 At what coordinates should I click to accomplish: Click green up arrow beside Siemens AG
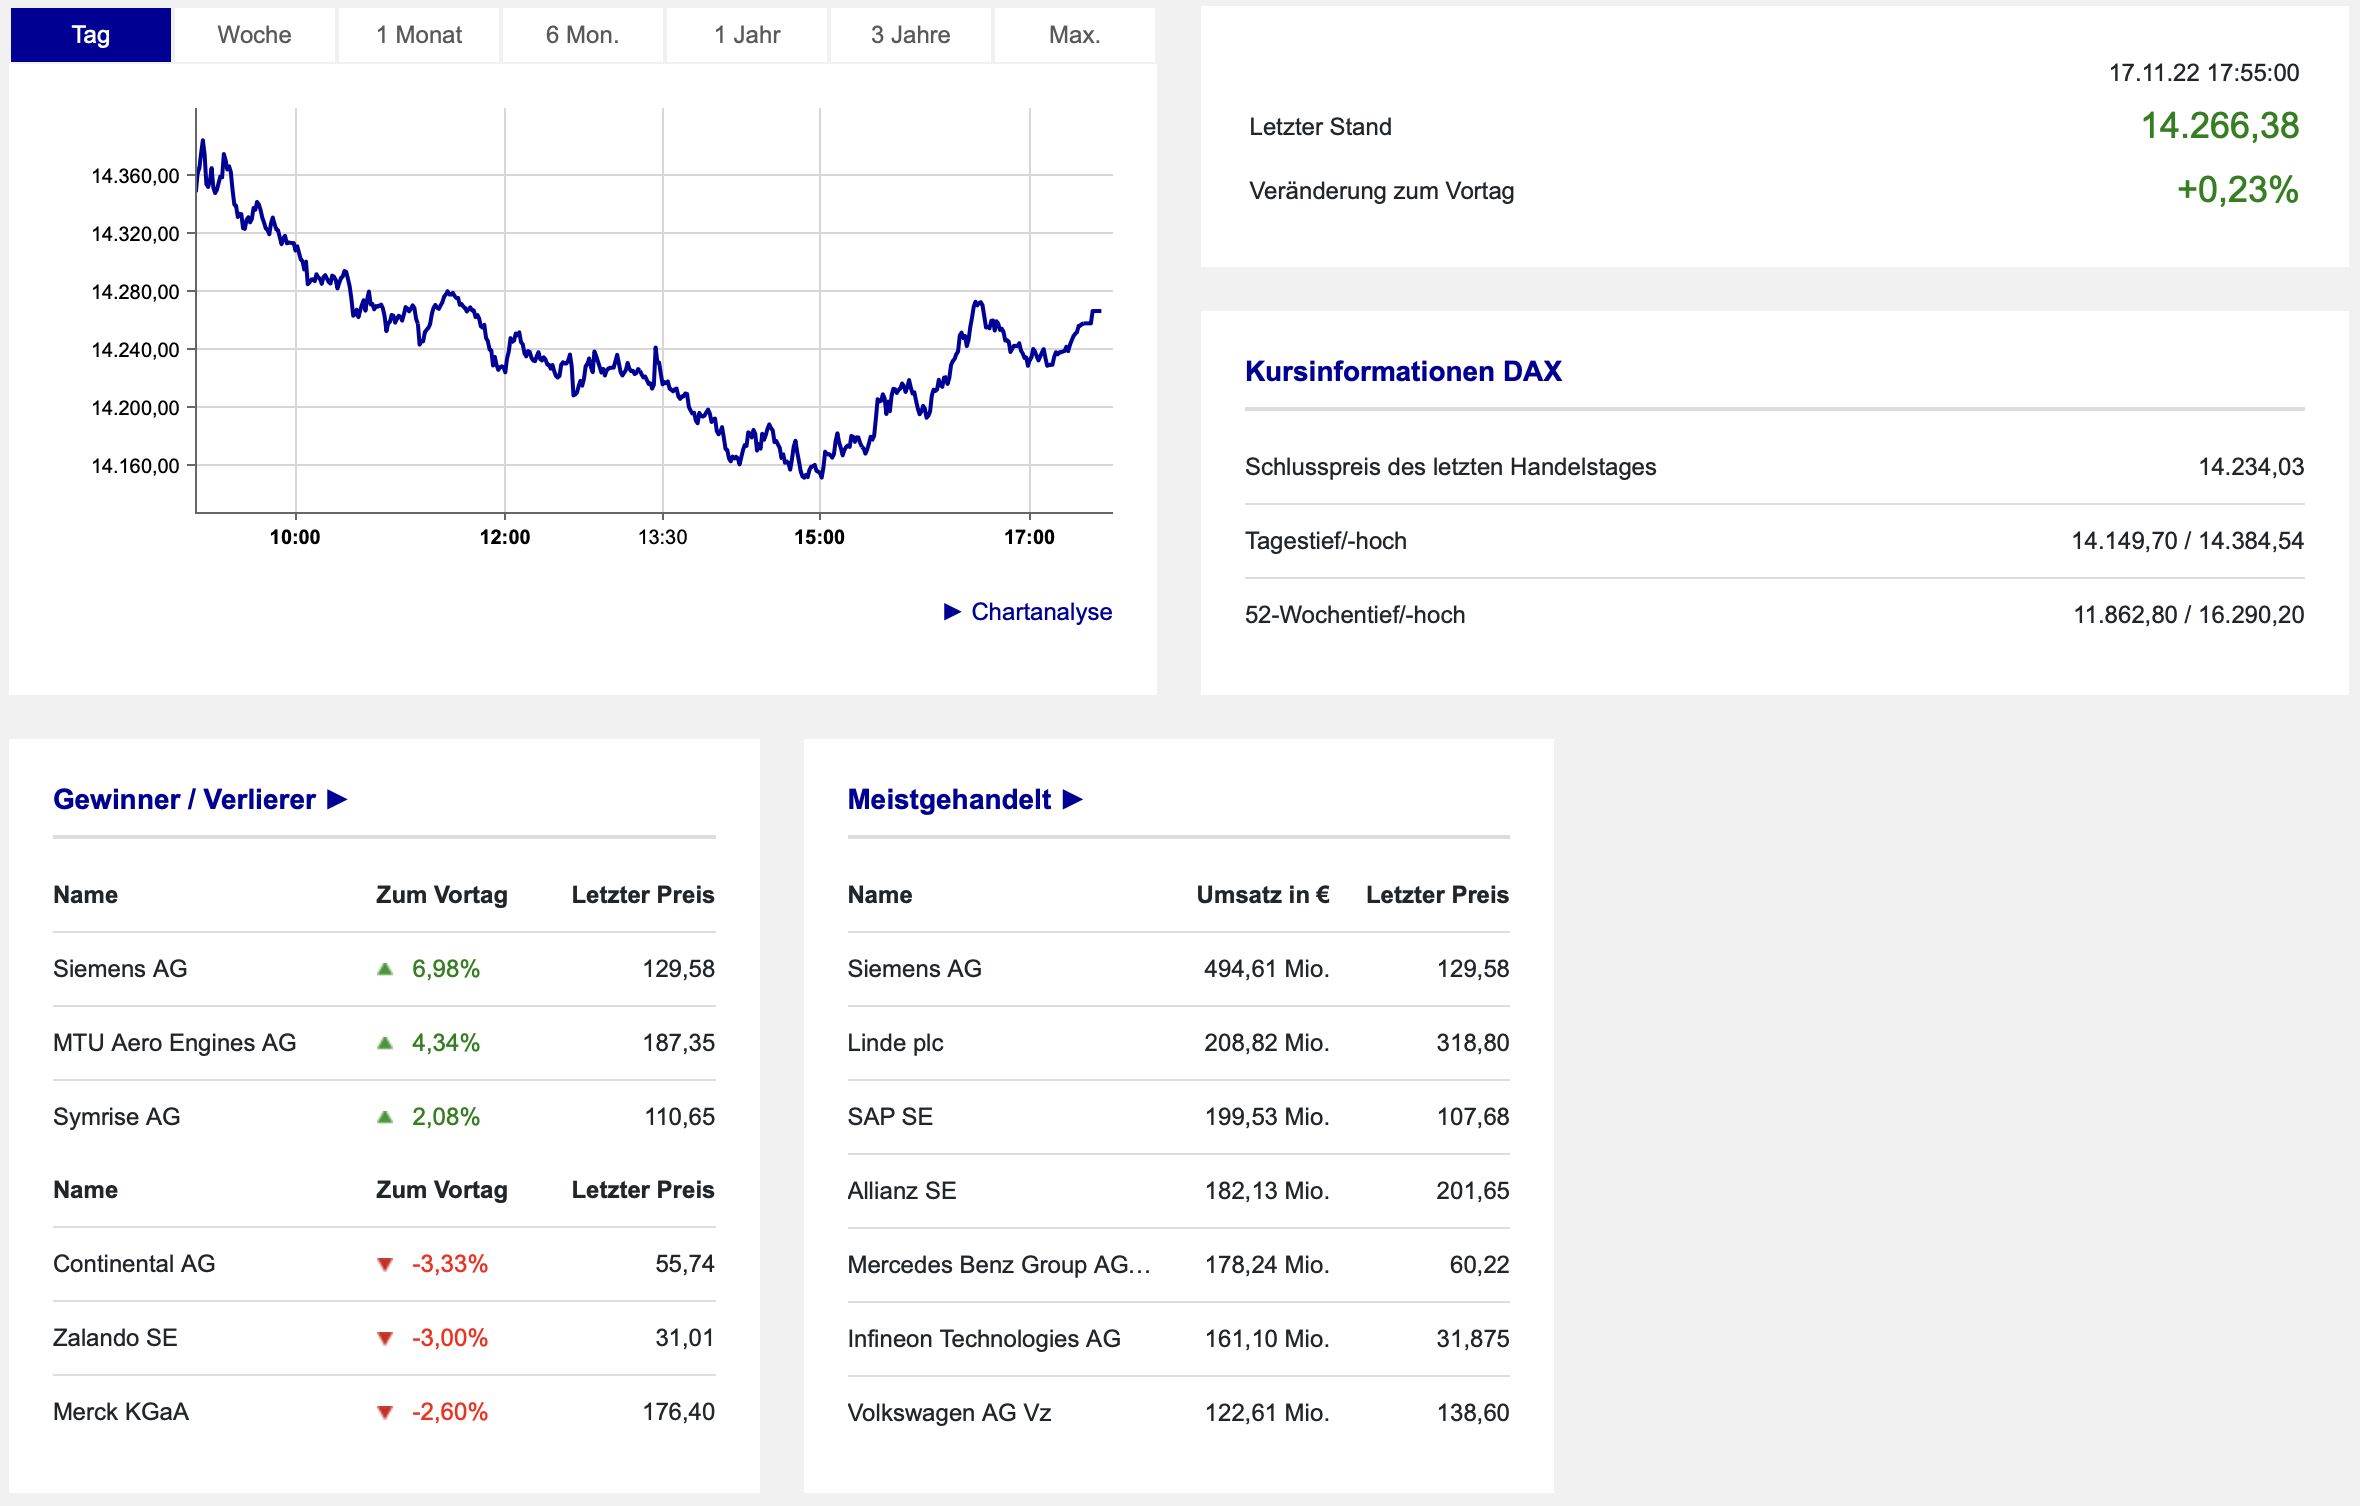coord(385,969)
